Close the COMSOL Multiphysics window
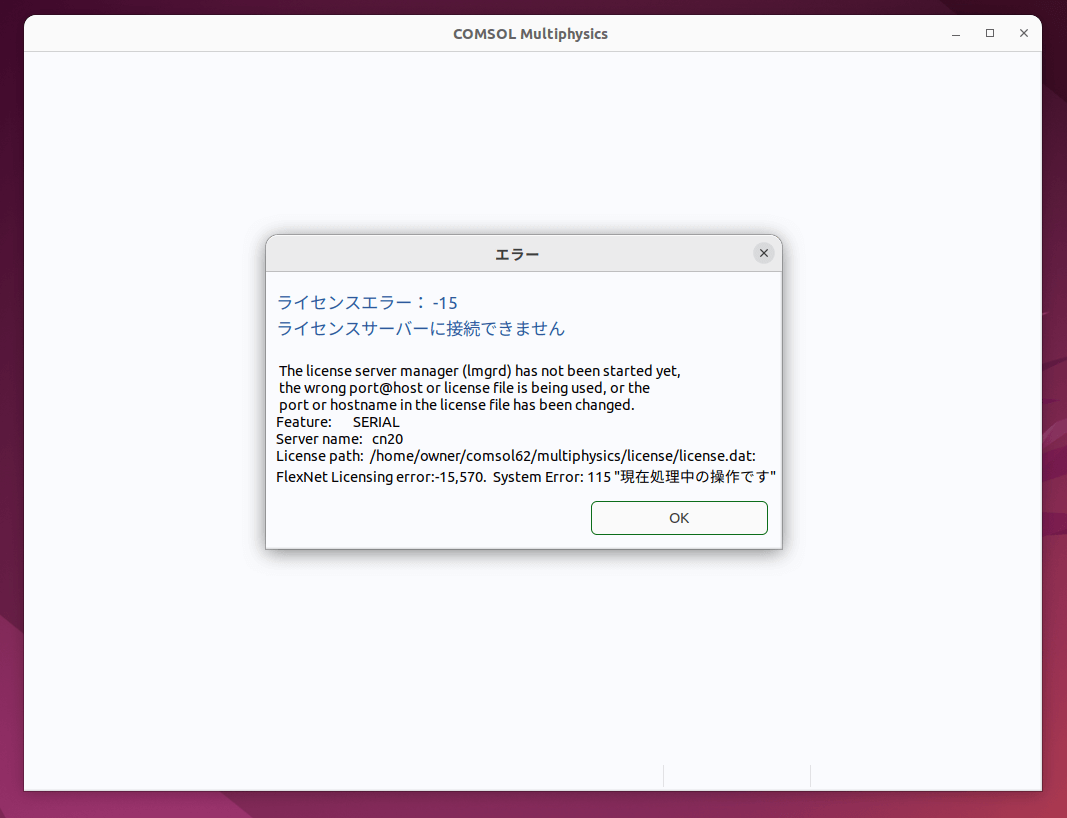Screen dimensions: 1067x818 point(1023,33)
